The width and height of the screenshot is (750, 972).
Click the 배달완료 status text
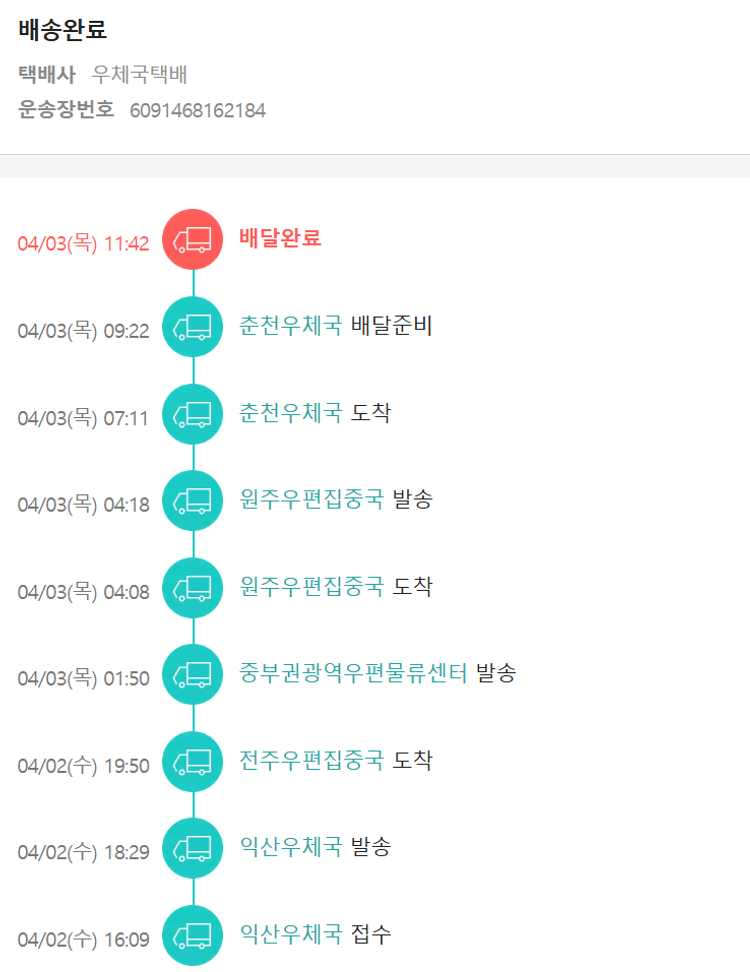tap(280, 238)
